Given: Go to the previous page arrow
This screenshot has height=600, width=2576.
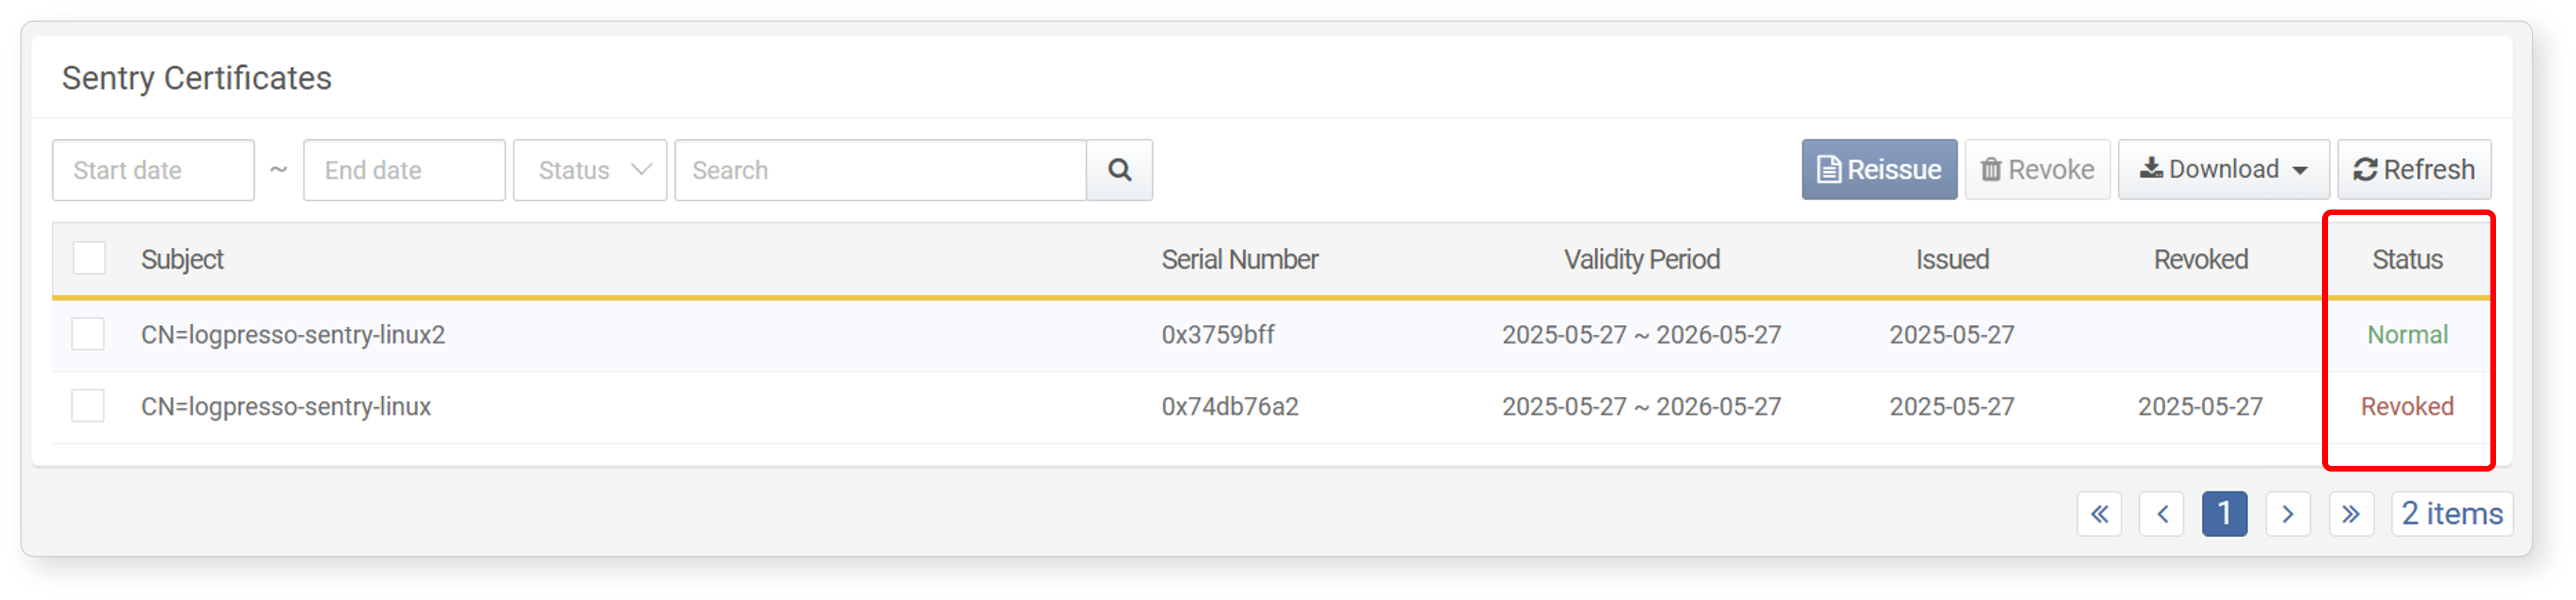Looking at the screenshot, I should 2162,514.
